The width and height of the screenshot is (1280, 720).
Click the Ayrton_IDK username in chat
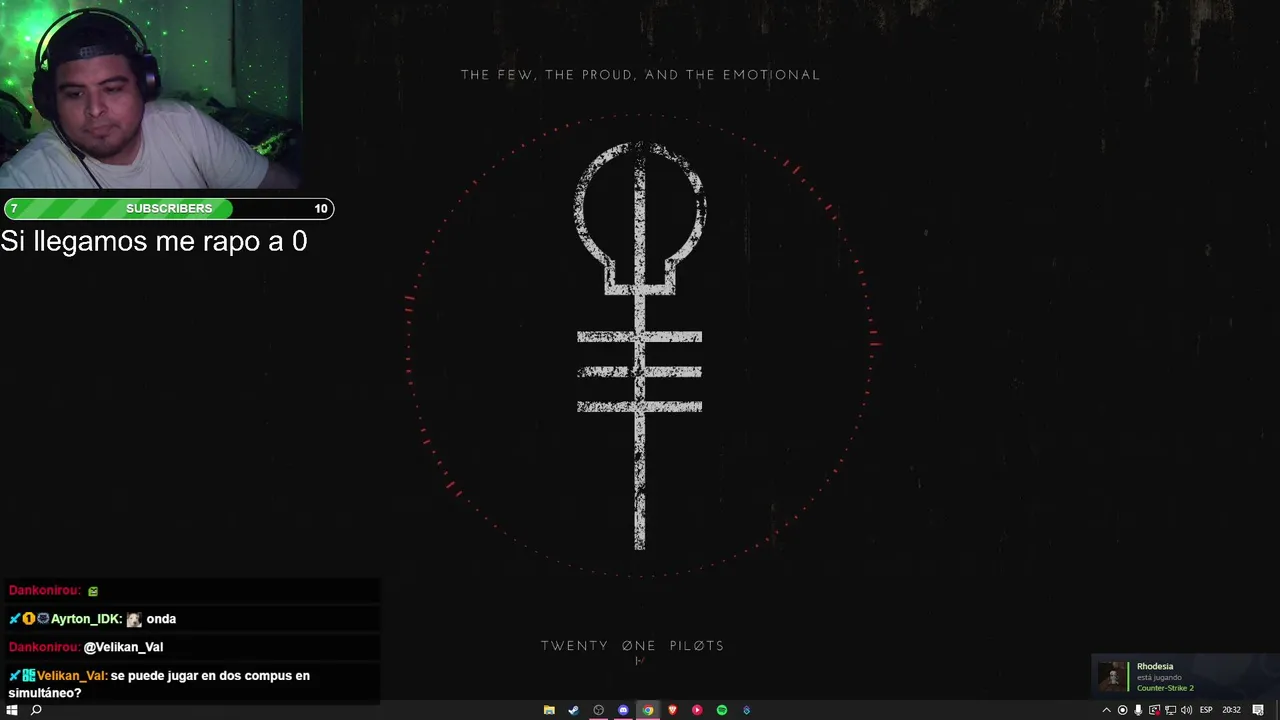[86, 619]
